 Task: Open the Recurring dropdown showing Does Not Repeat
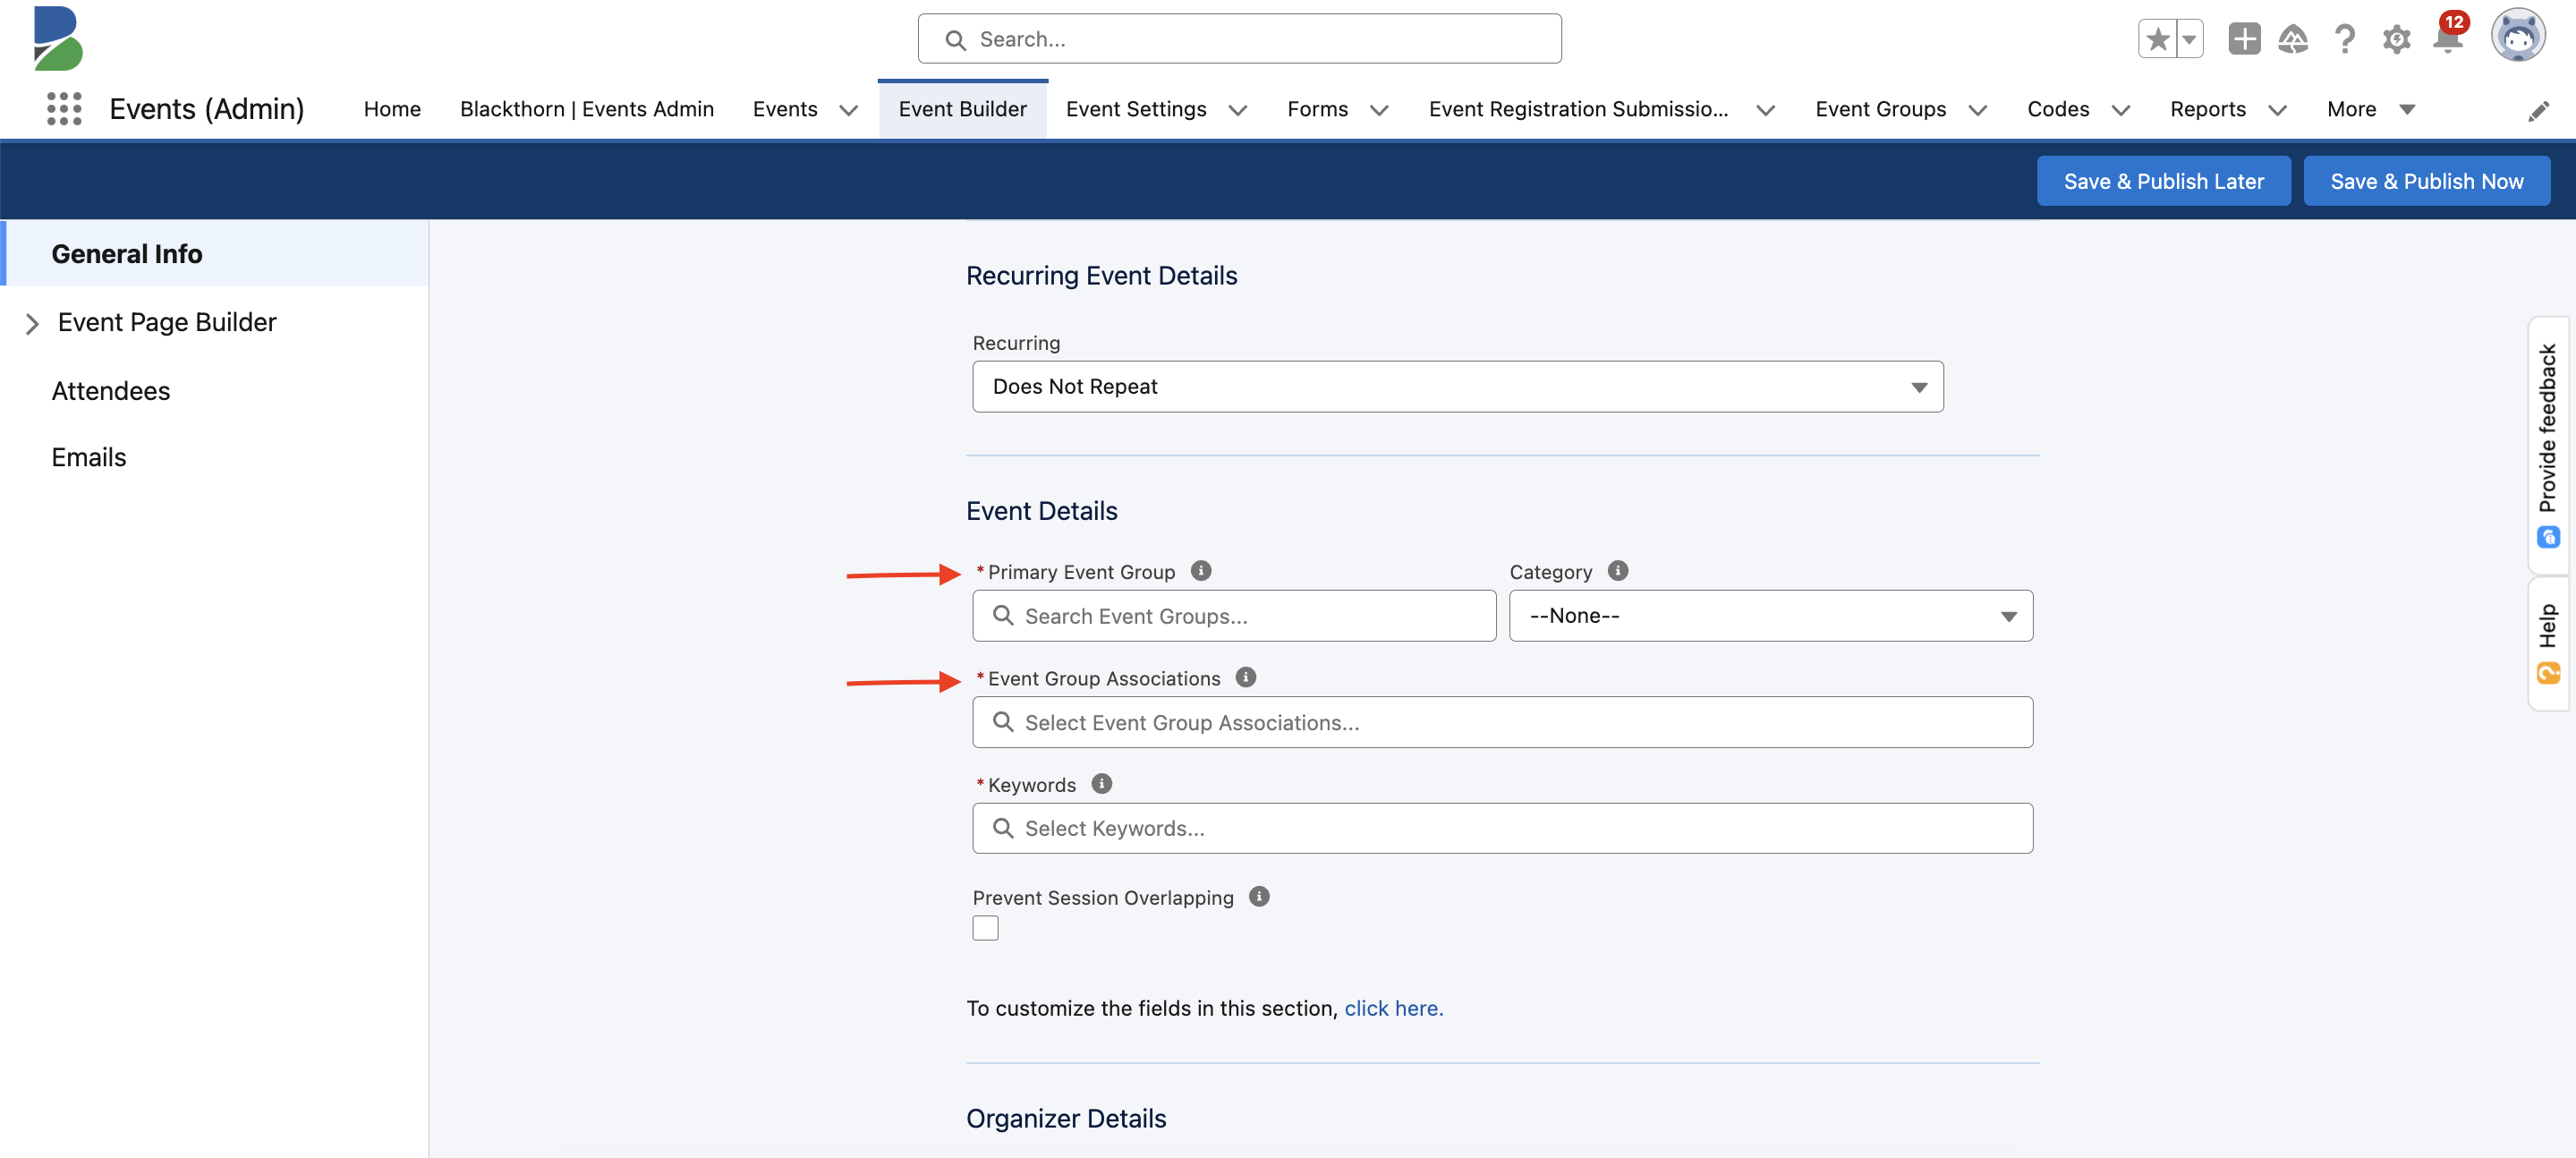tap(1456, 386)
